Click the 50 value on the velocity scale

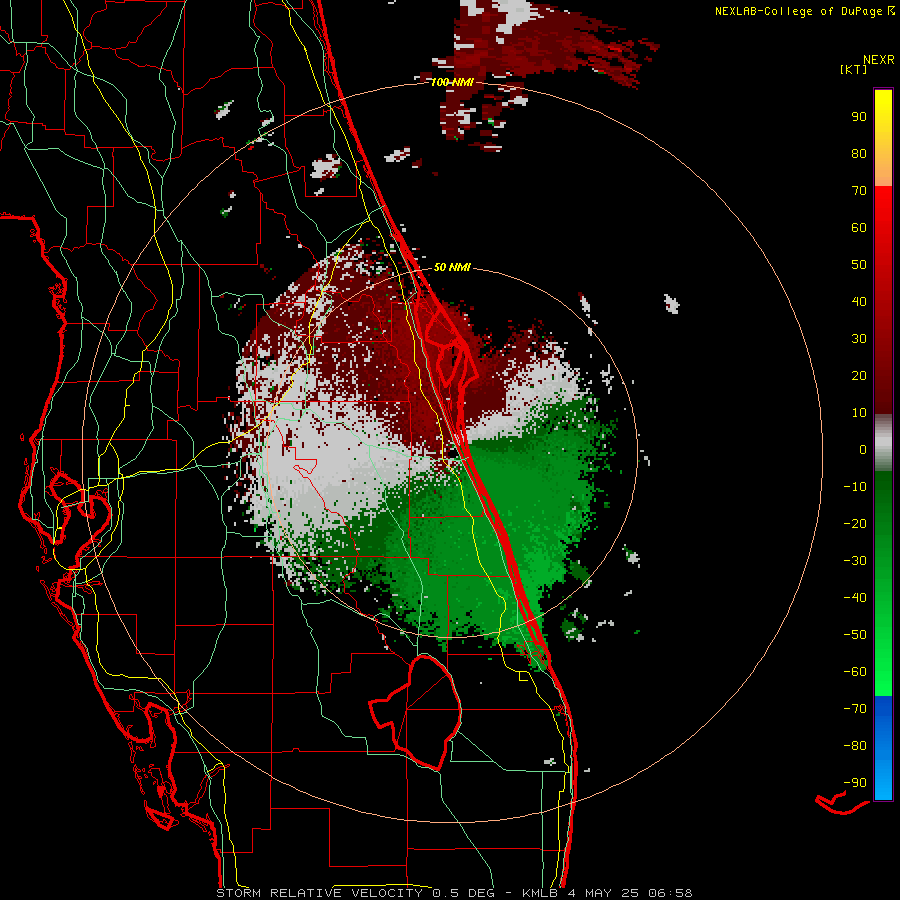pos(859,265)
